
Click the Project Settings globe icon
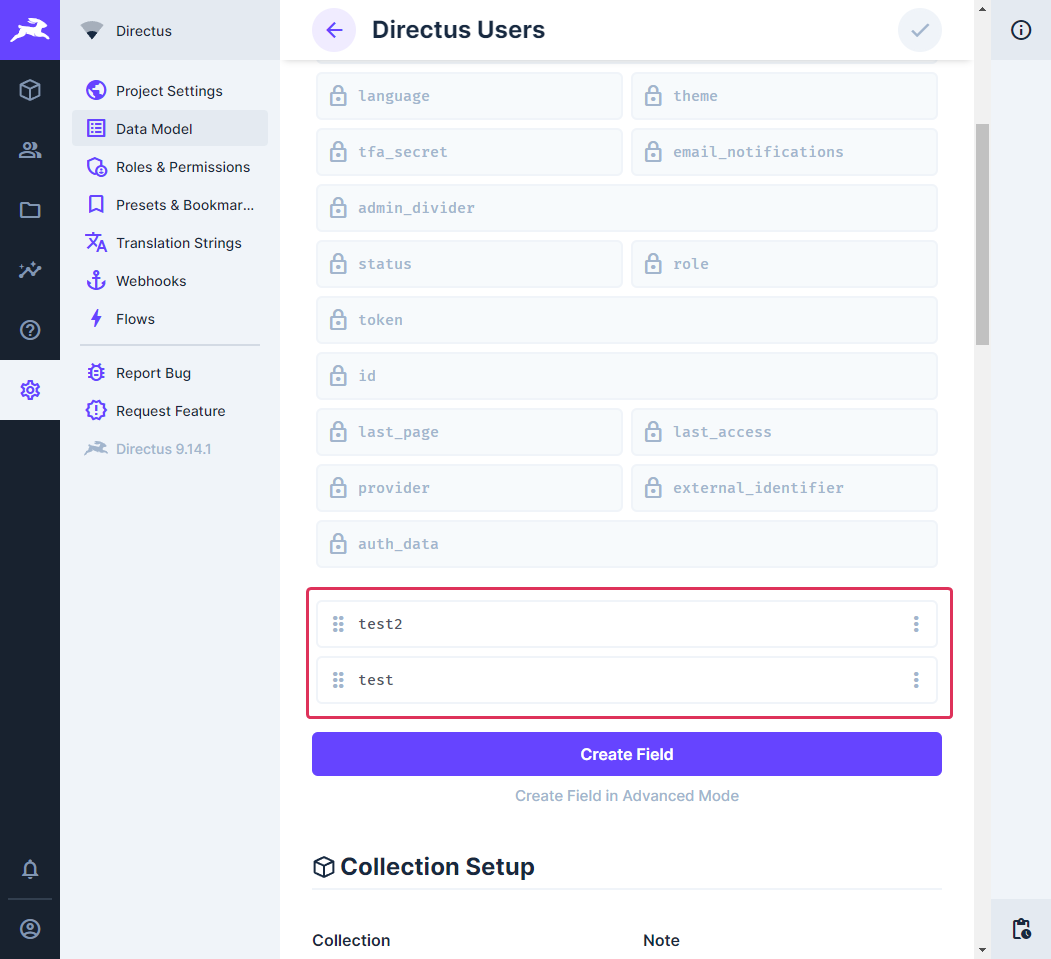tap(96, 90)
